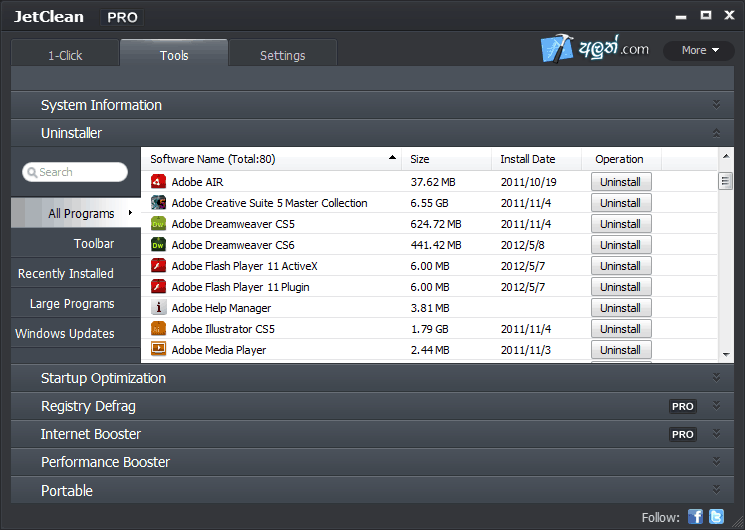Click the Creative Suite 5 Master Collection icon
The width and height of the screenshot is (745, 530).
pyautogui.click(x=158, y=202)
